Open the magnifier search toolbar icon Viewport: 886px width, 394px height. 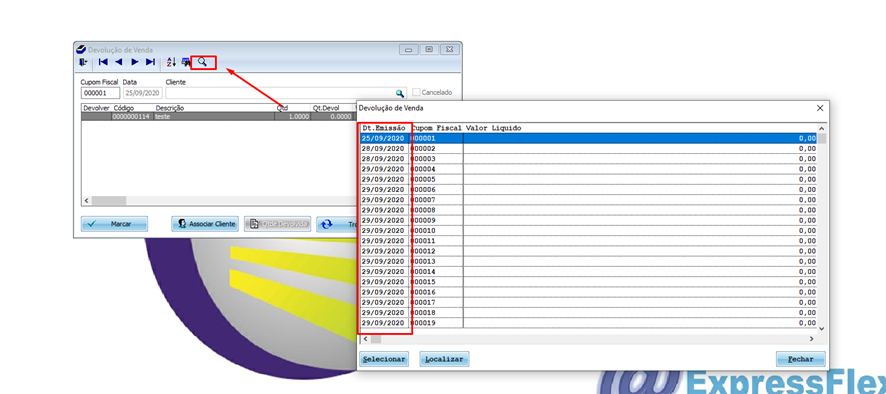(x=202, y=62)
